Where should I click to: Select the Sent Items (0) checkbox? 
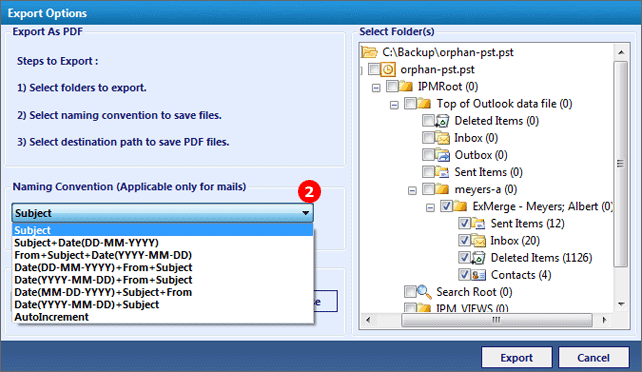(x=428, y=172)
